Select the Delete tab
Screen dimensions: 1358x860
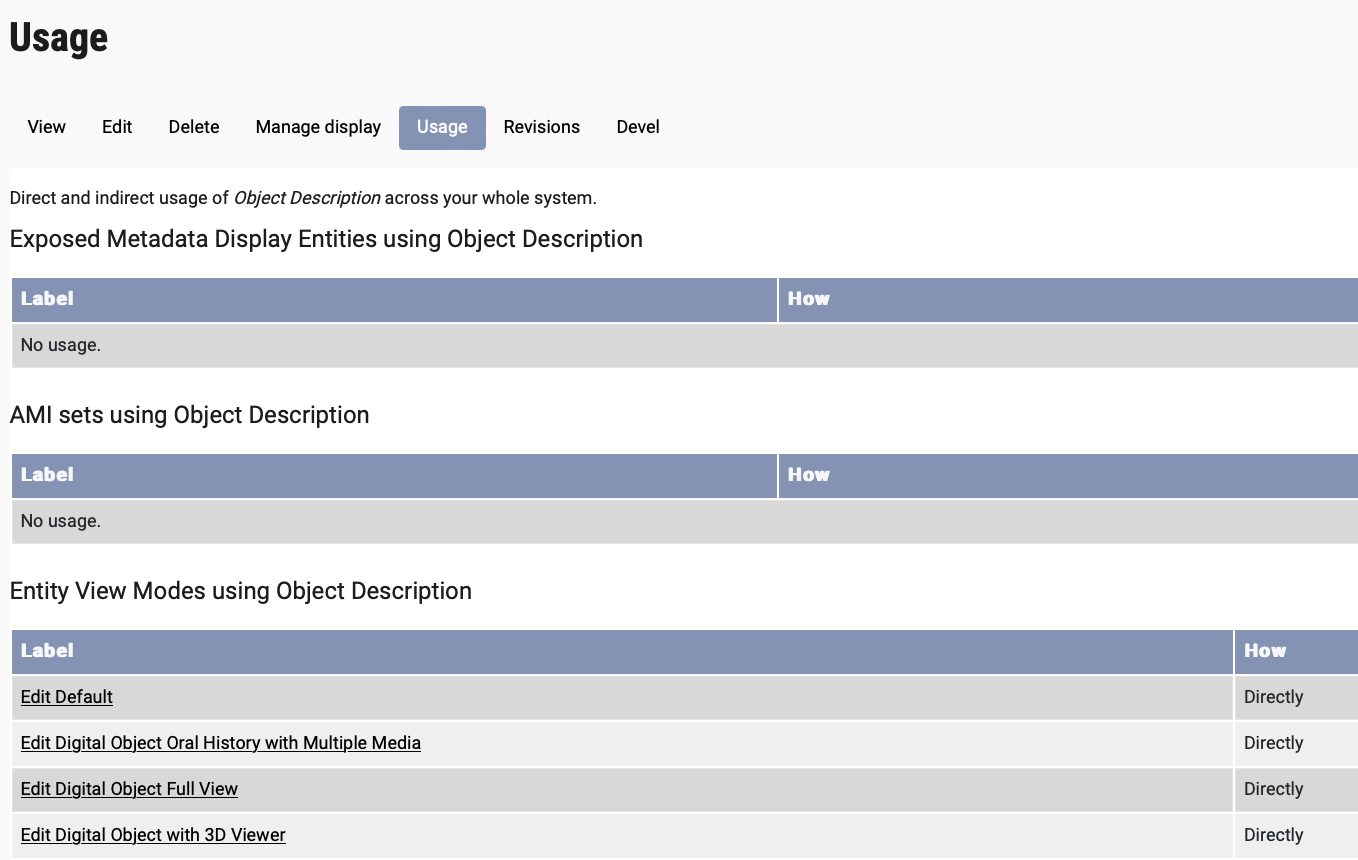[x=194, y=127]
